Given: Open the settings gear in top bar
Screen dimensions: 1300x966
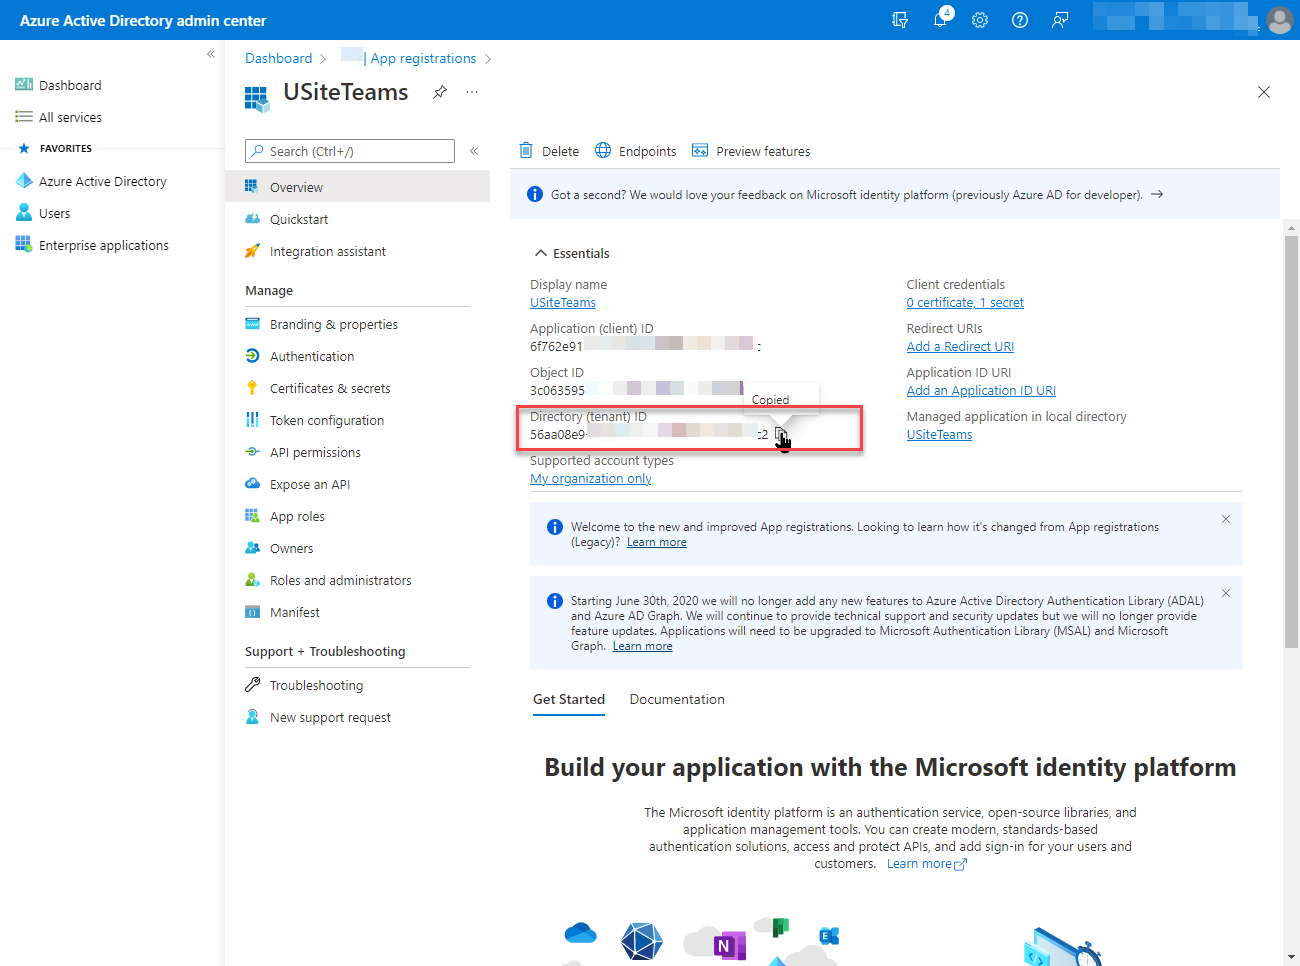Looking at the screenshot, I should 980,20.
